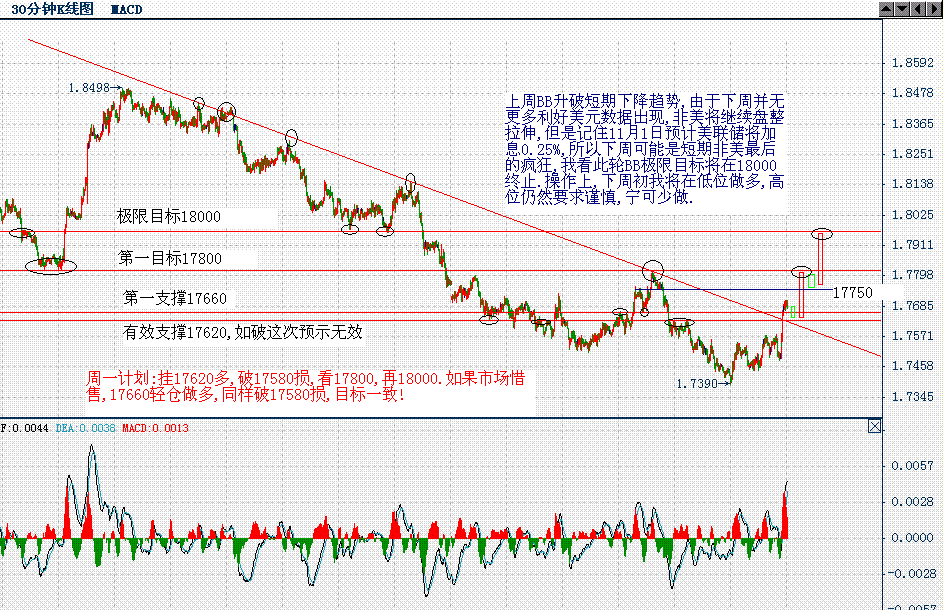Click the 1.7911 price axis label
The width and height of the screenshot is (945, 610).
[x=912, y=245]
